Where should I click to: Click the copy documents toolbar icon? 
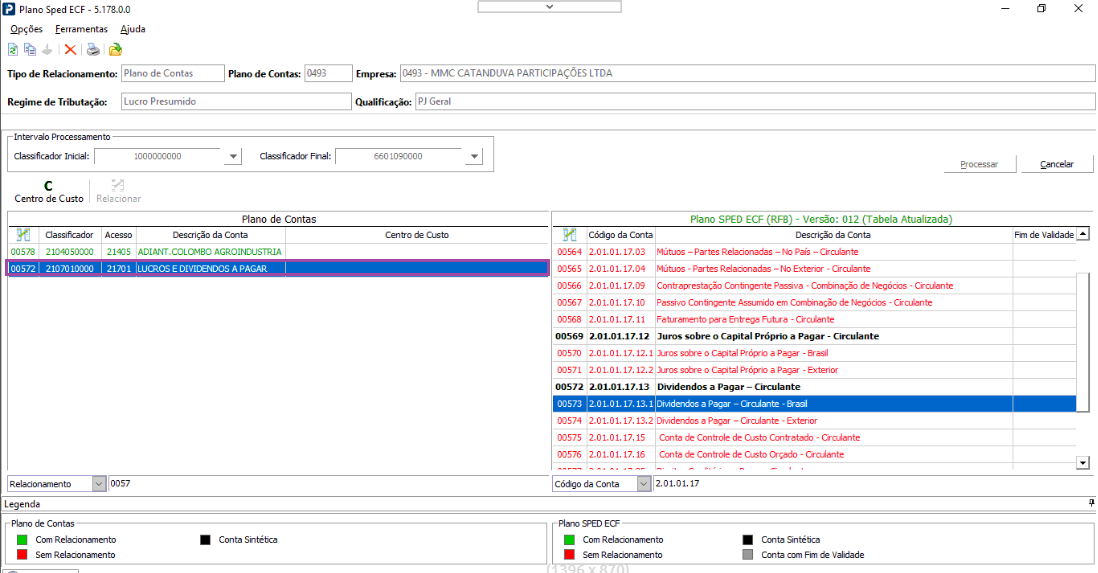(29, 50)
